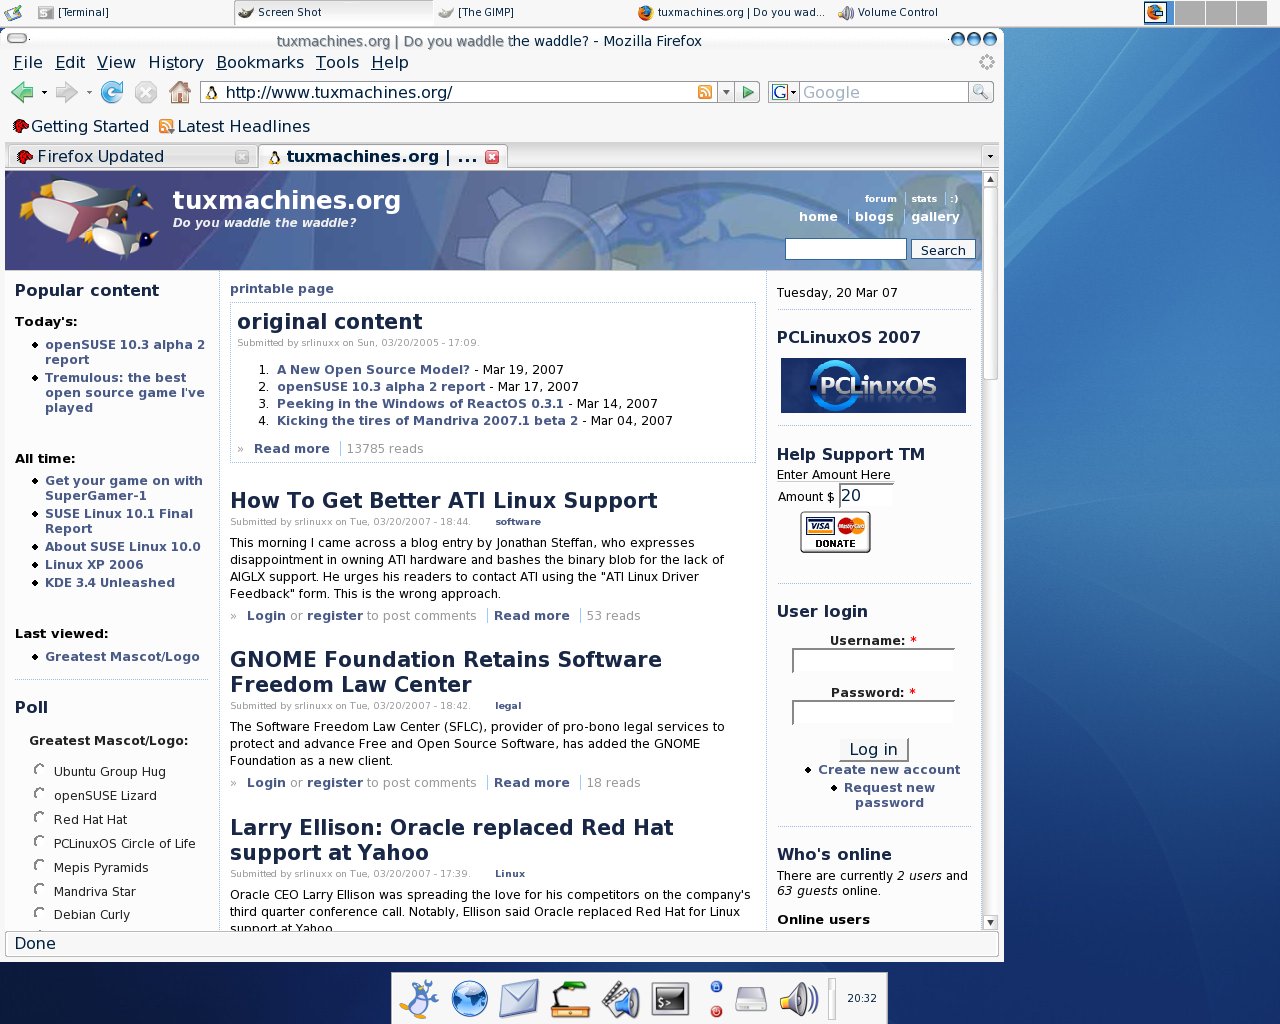Open the View menu

(x=116, y=62)
